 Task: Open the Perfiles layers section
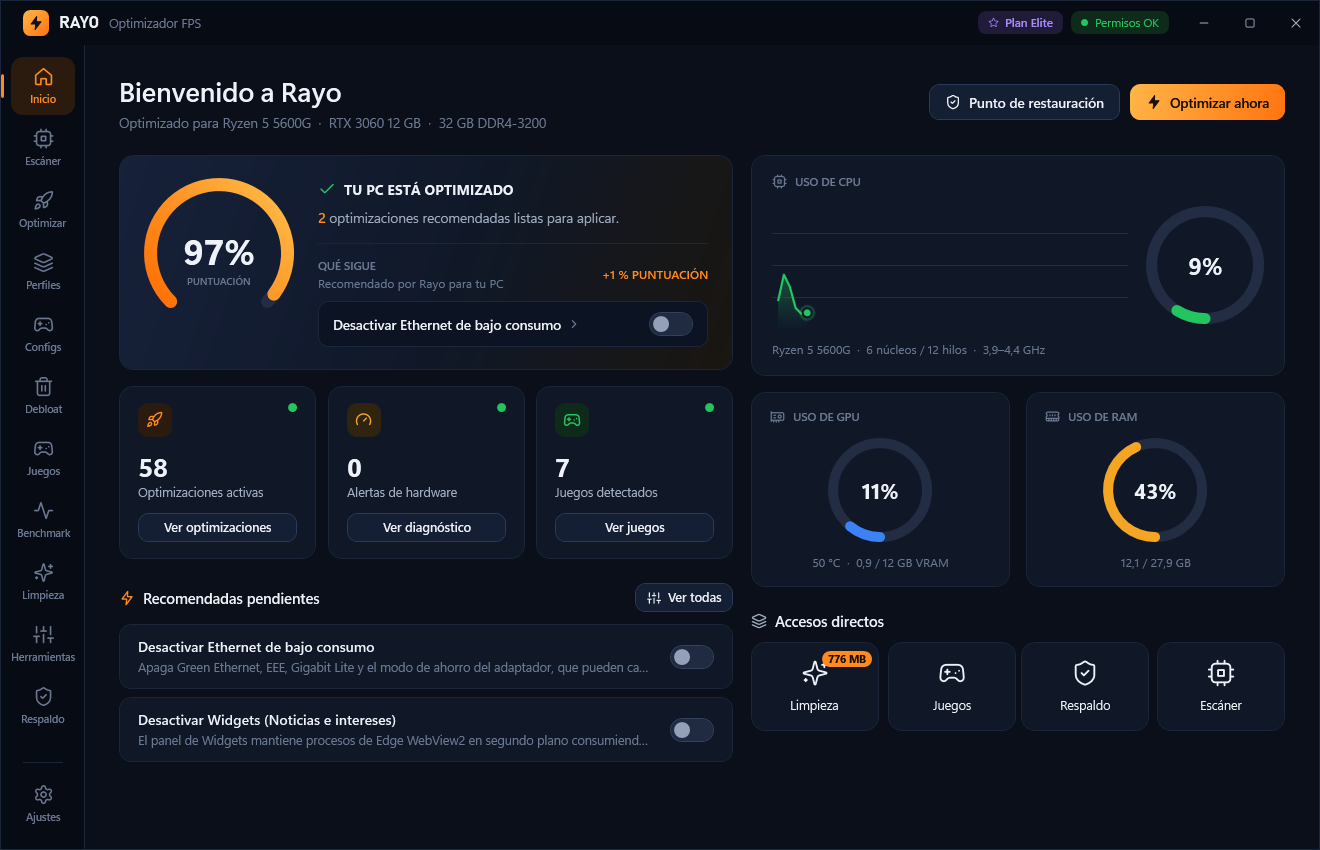tap(43, 272)
